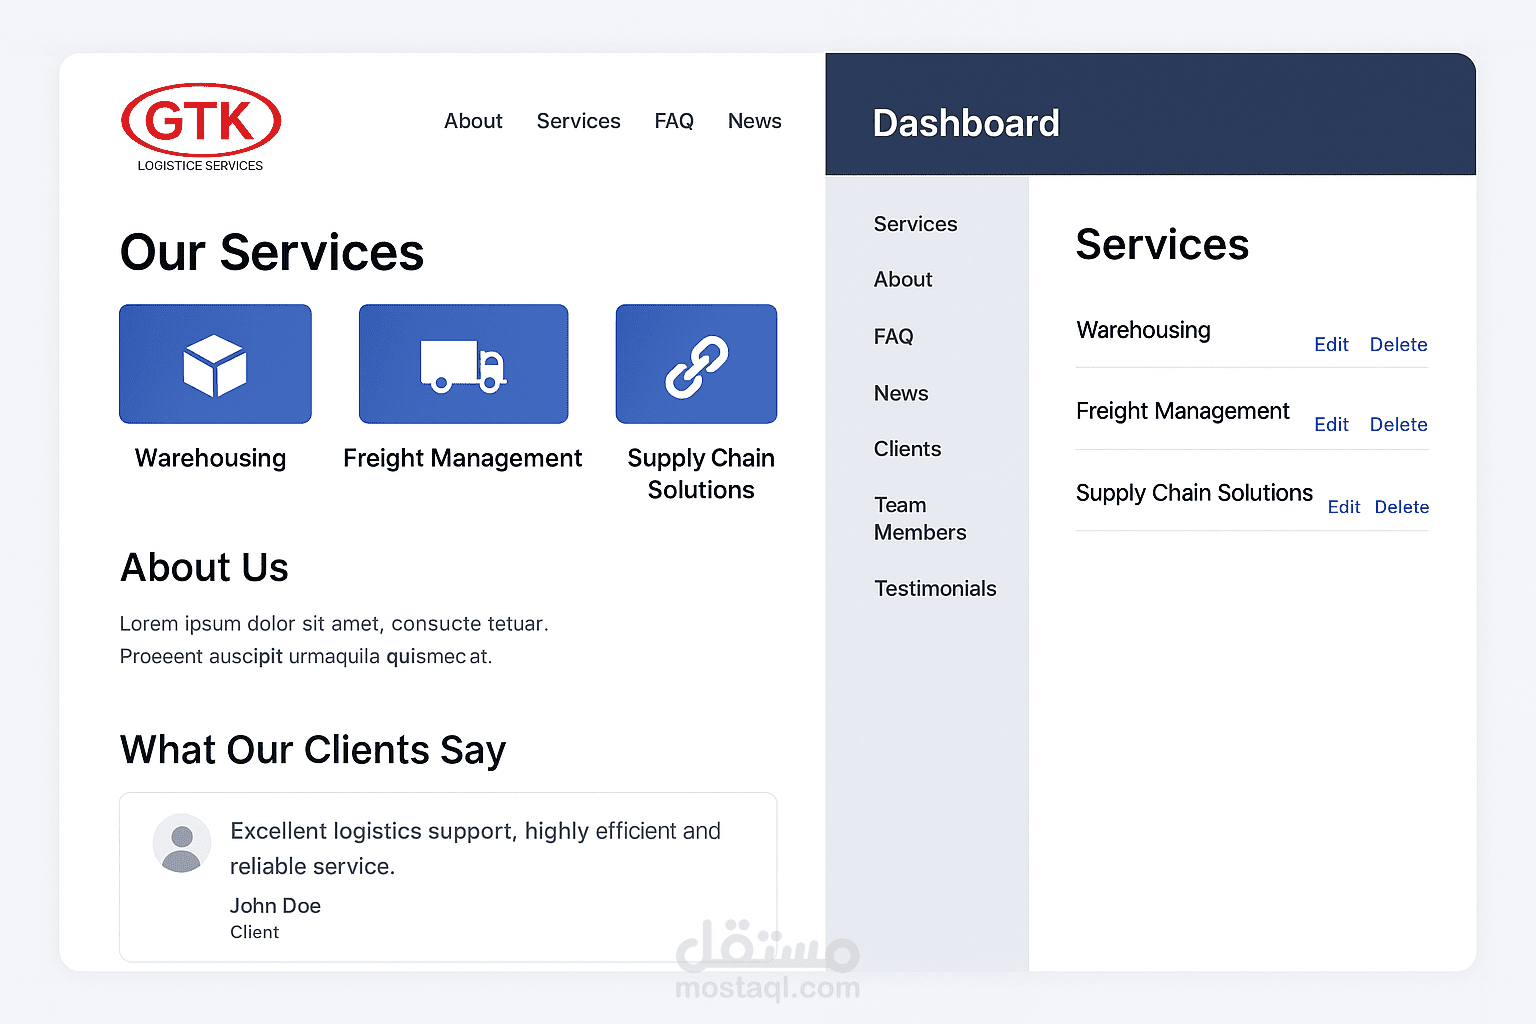
Task: Click the About Us heading
Action: 204,568
